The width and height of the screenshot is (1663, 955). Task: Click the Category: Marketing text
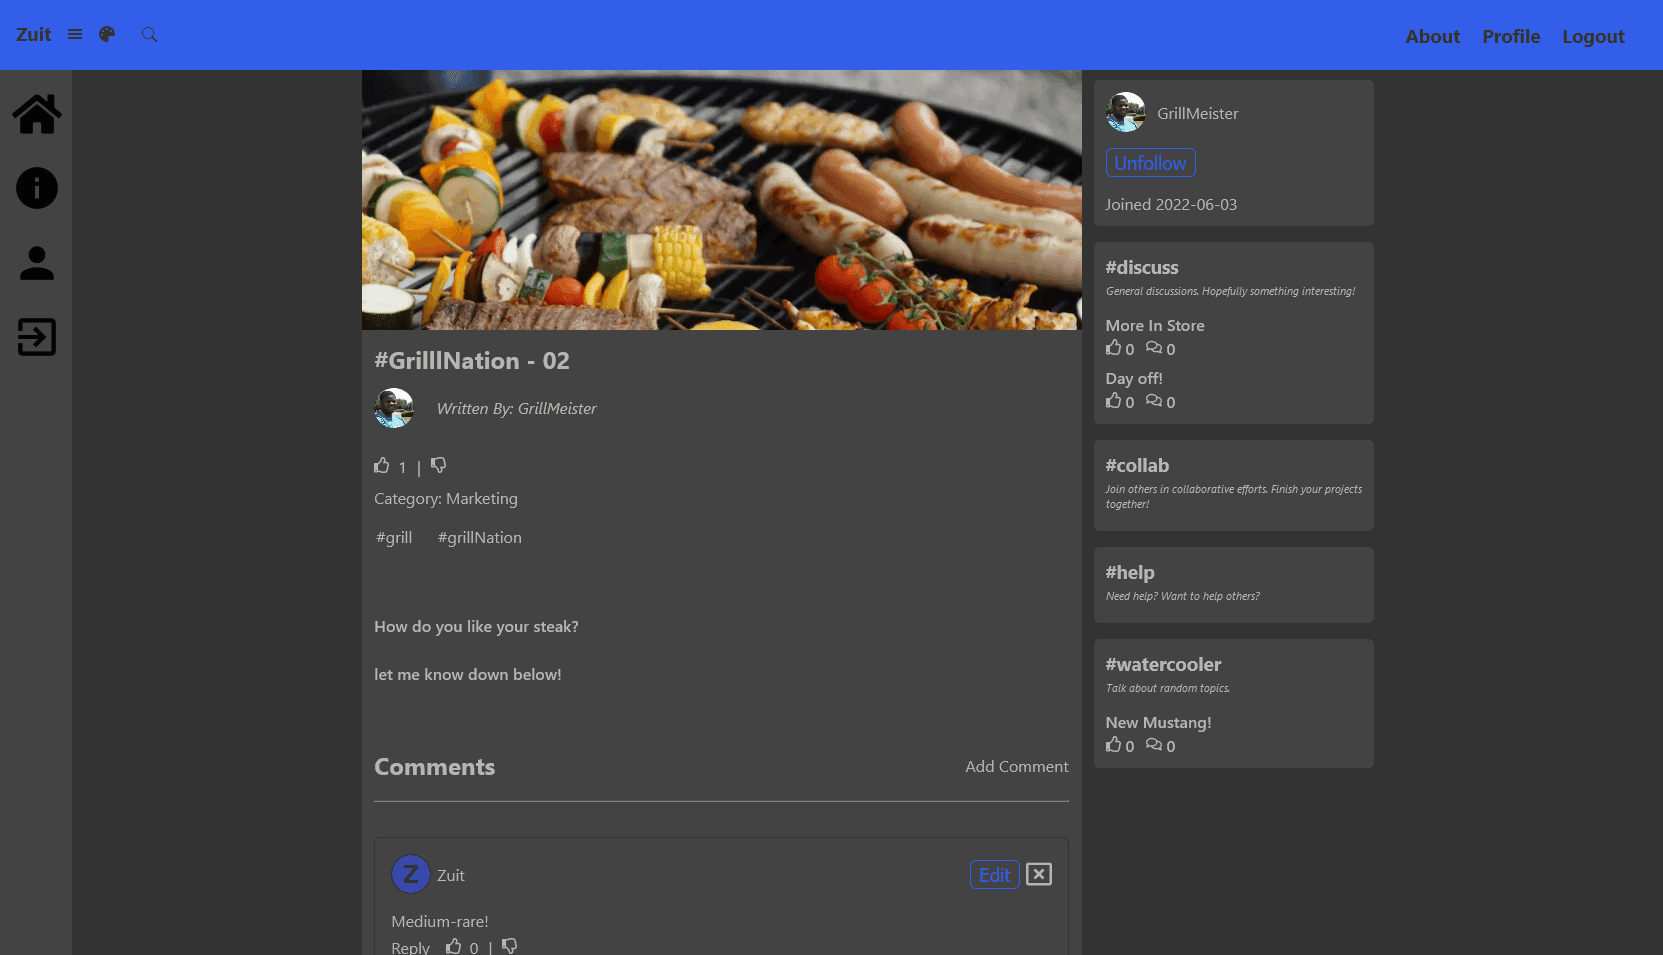point(446,498)
